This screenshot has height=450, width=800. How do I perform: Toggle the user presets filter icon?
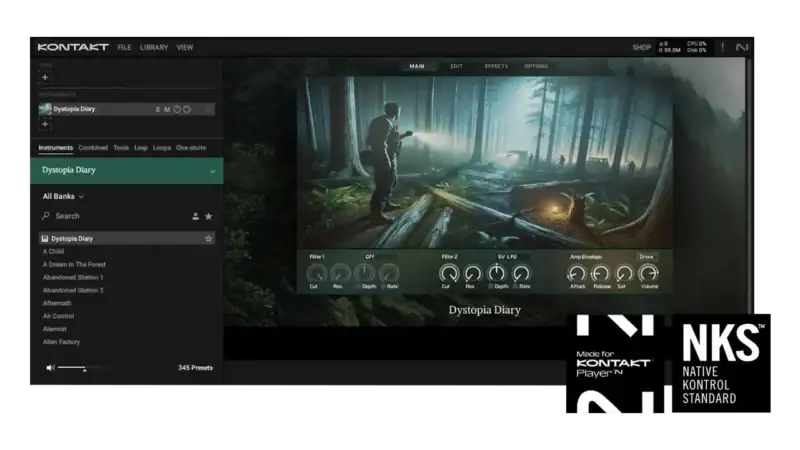pos(195,216)
